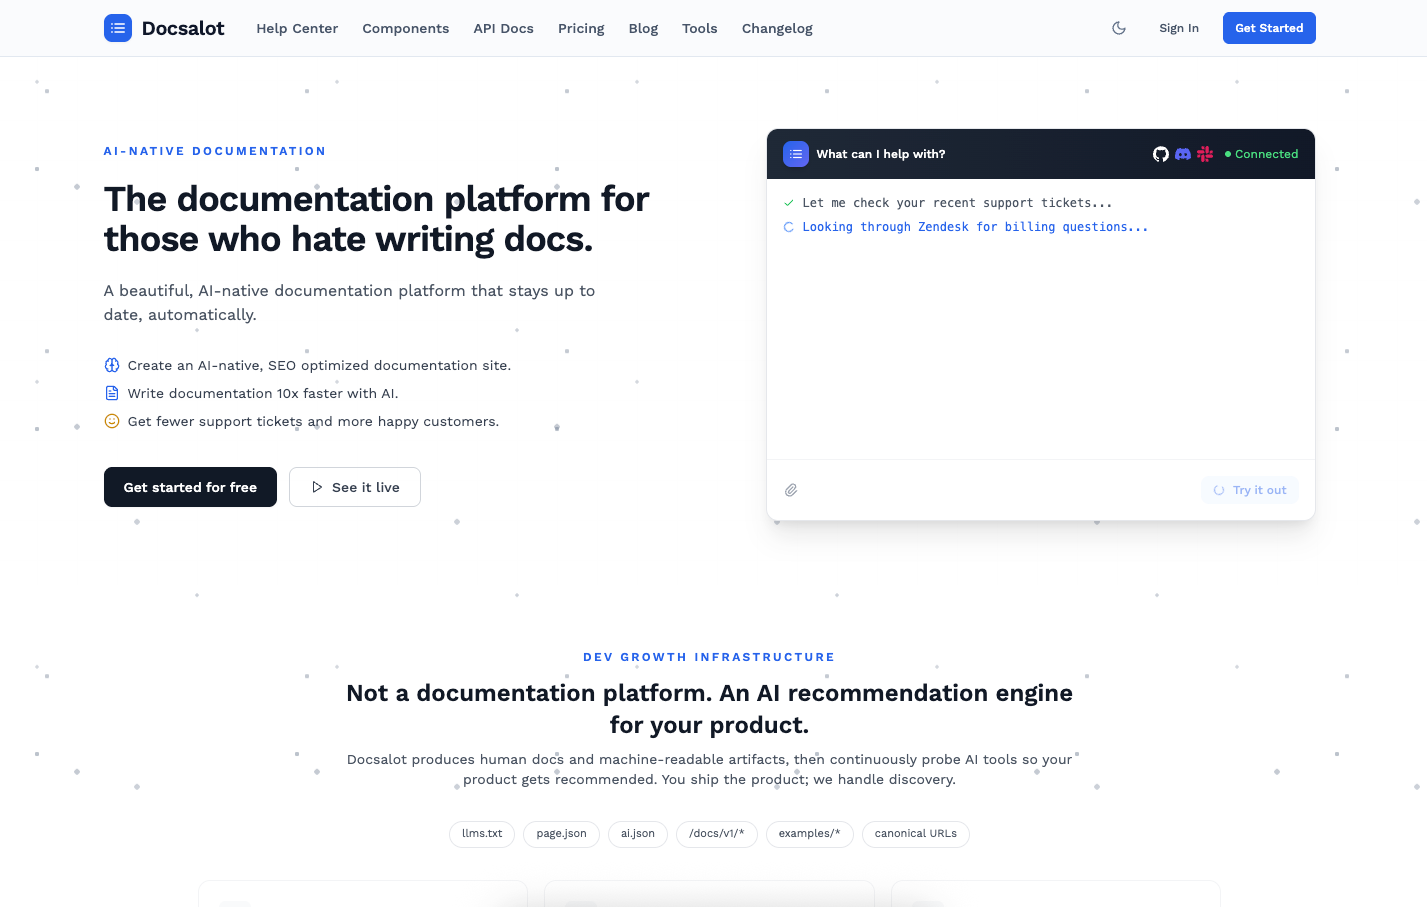
Task: Click 'Let me check your recent support tickets' text
Action: tap(957, 203)
